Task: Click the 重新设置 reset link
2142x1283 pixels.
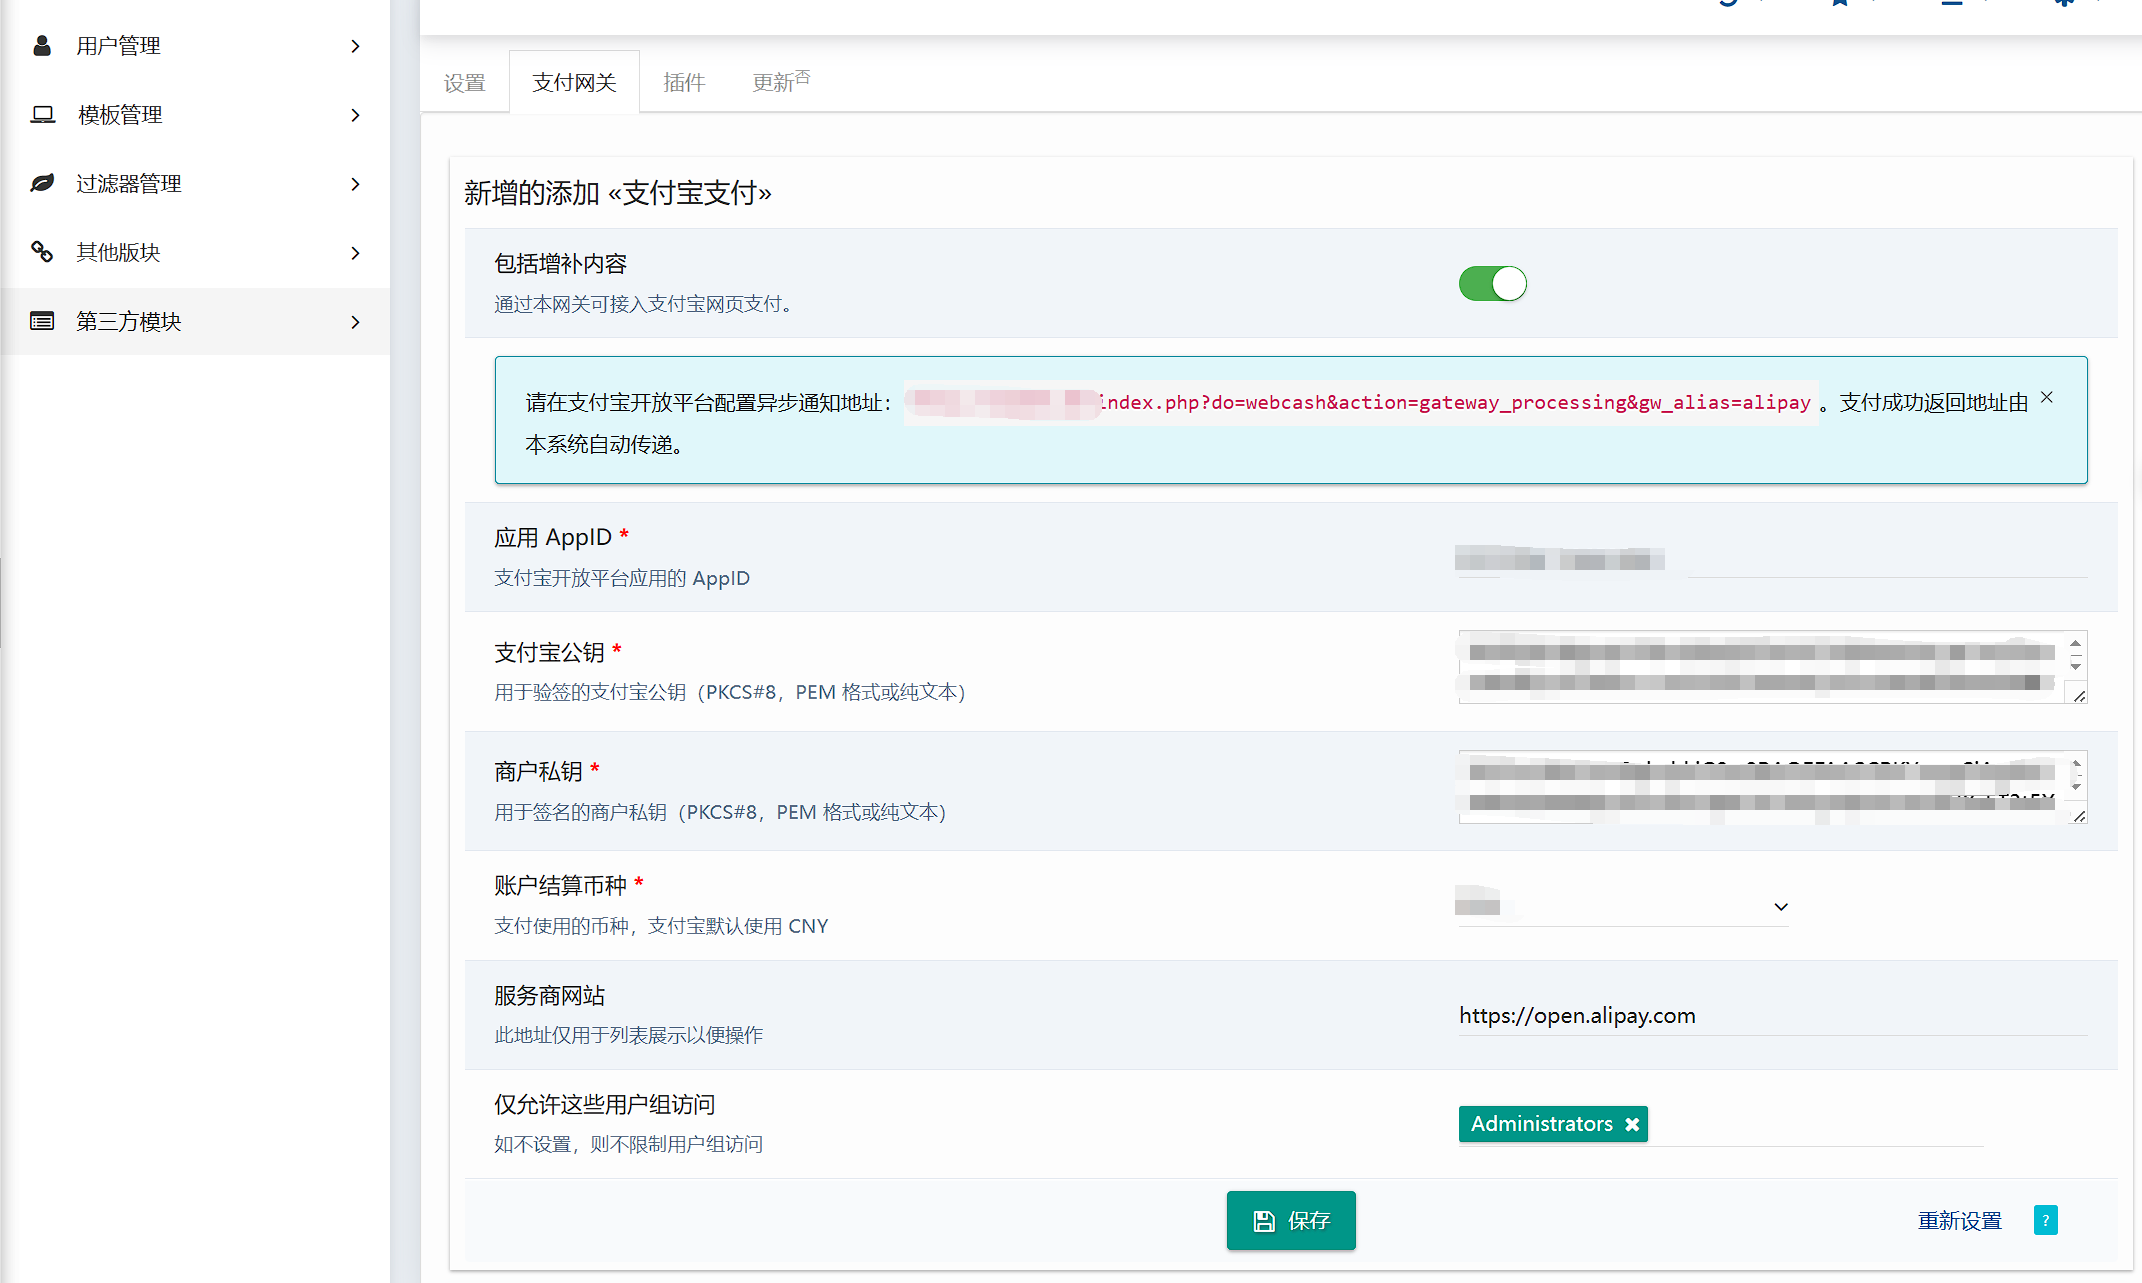Action: pos(1959,1220)
